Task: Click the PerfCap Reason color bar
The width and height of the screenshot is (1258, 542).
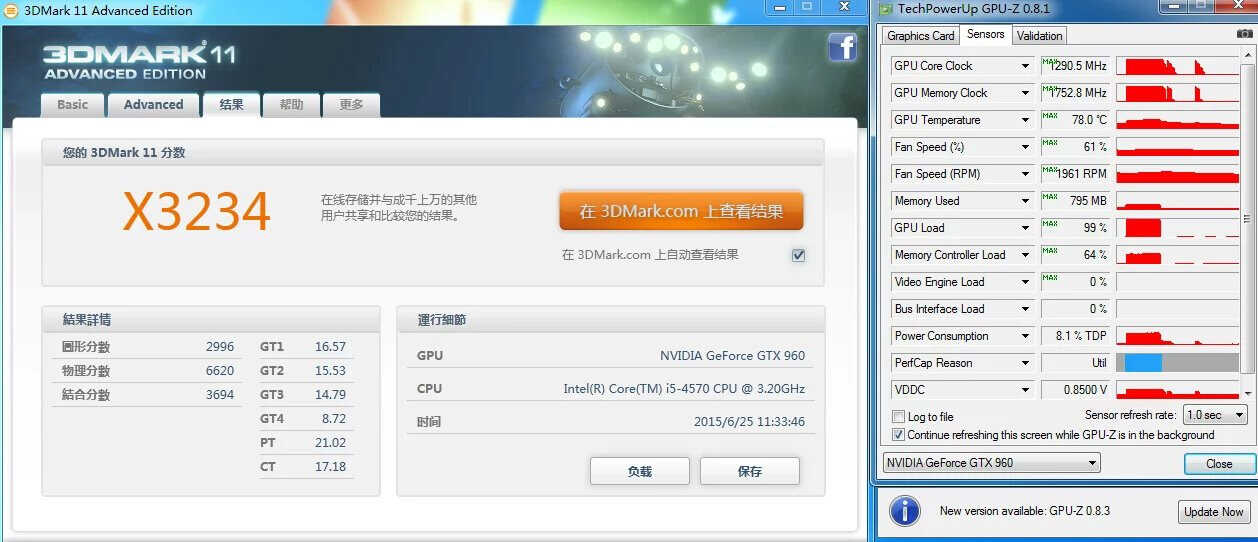Action: click(x=1177, y=363)
